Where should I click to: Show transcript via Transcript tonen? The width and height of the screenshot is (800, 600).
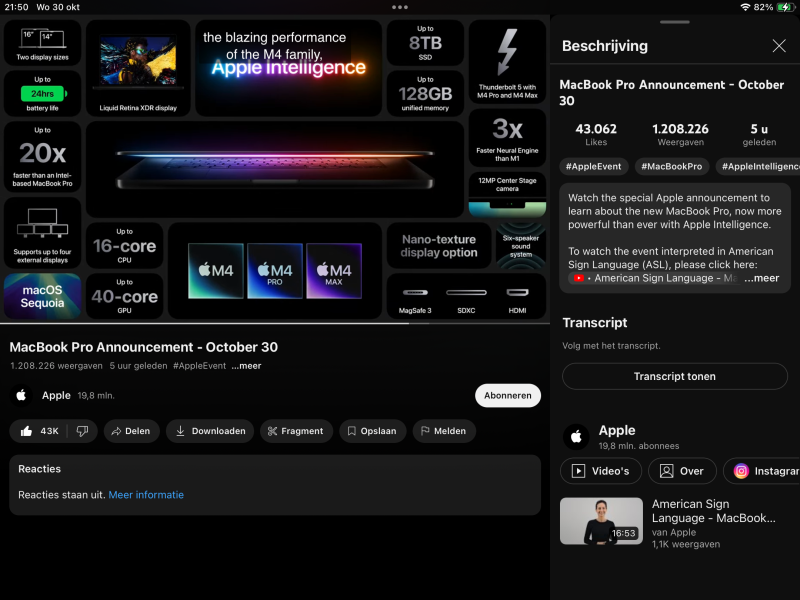coord(674,376)
